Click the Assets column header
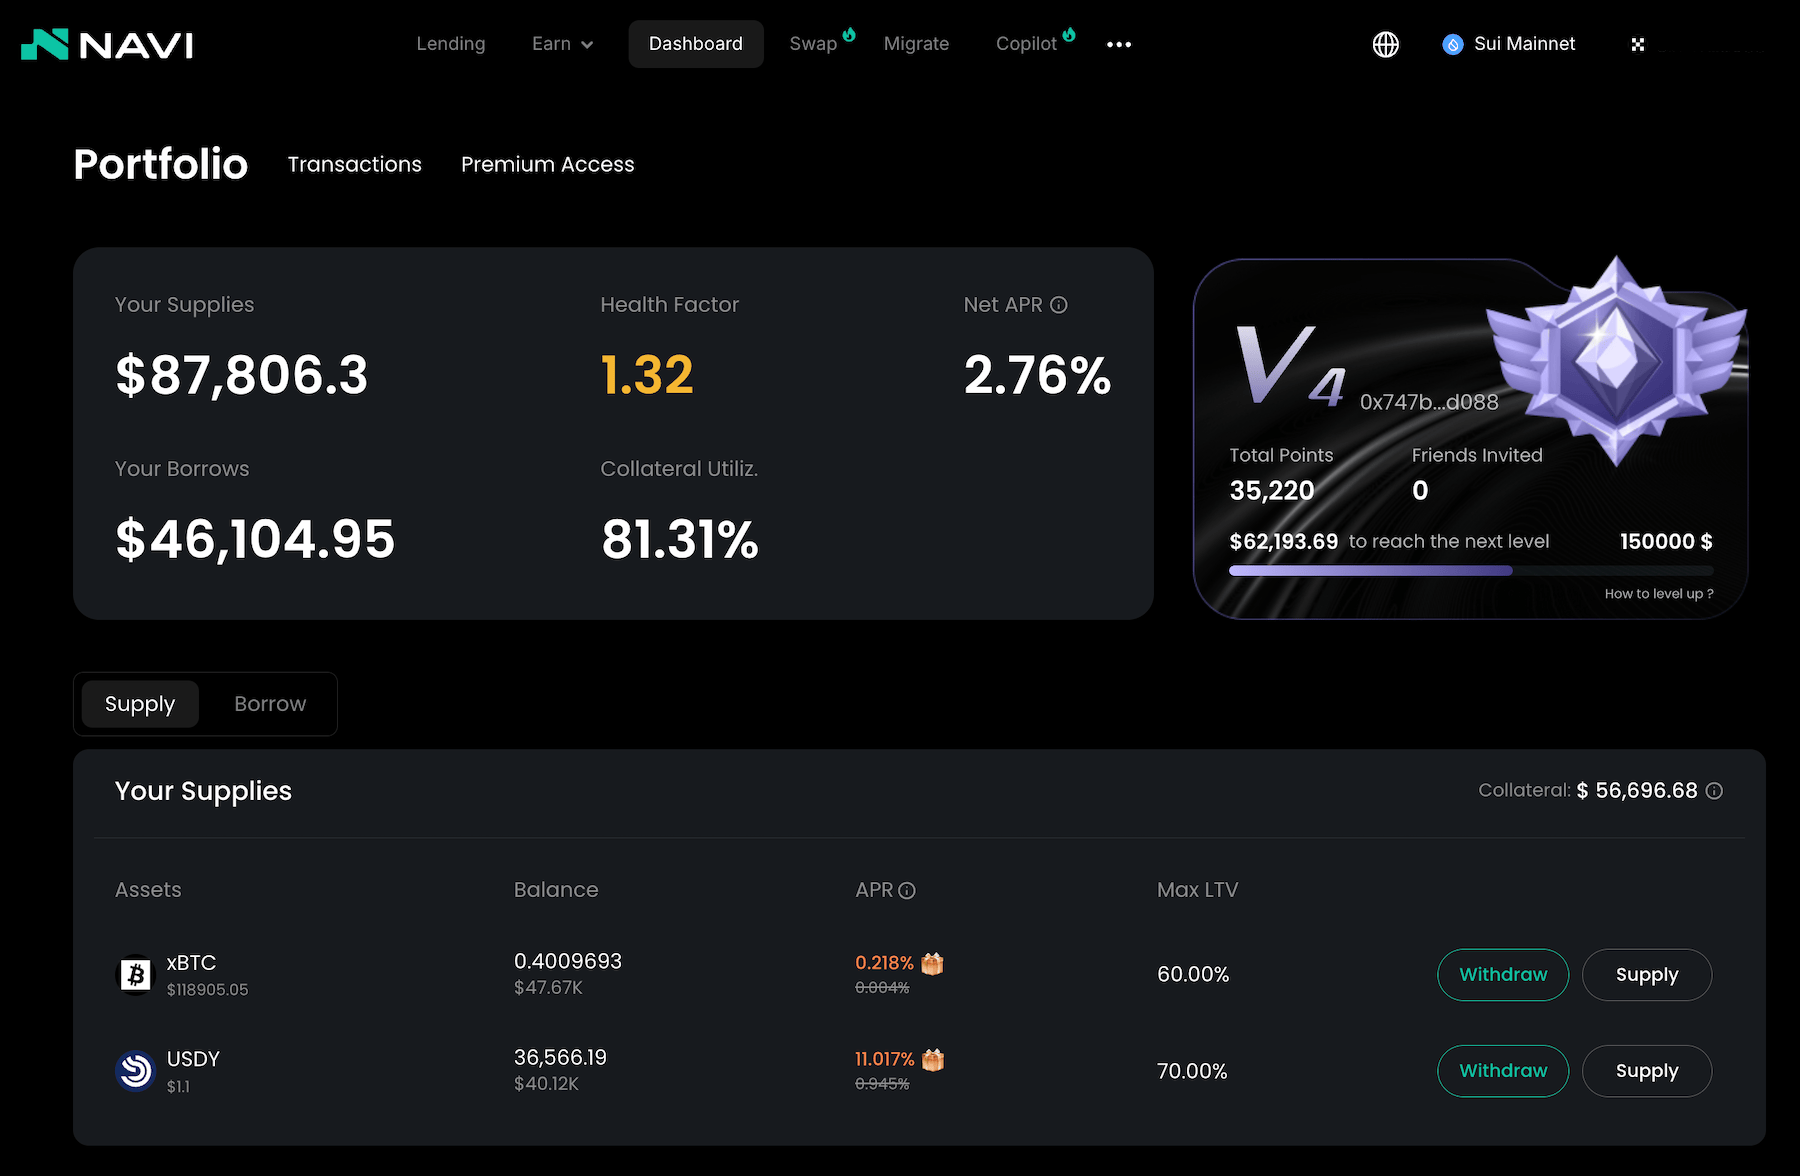 (x=148, y=890)
